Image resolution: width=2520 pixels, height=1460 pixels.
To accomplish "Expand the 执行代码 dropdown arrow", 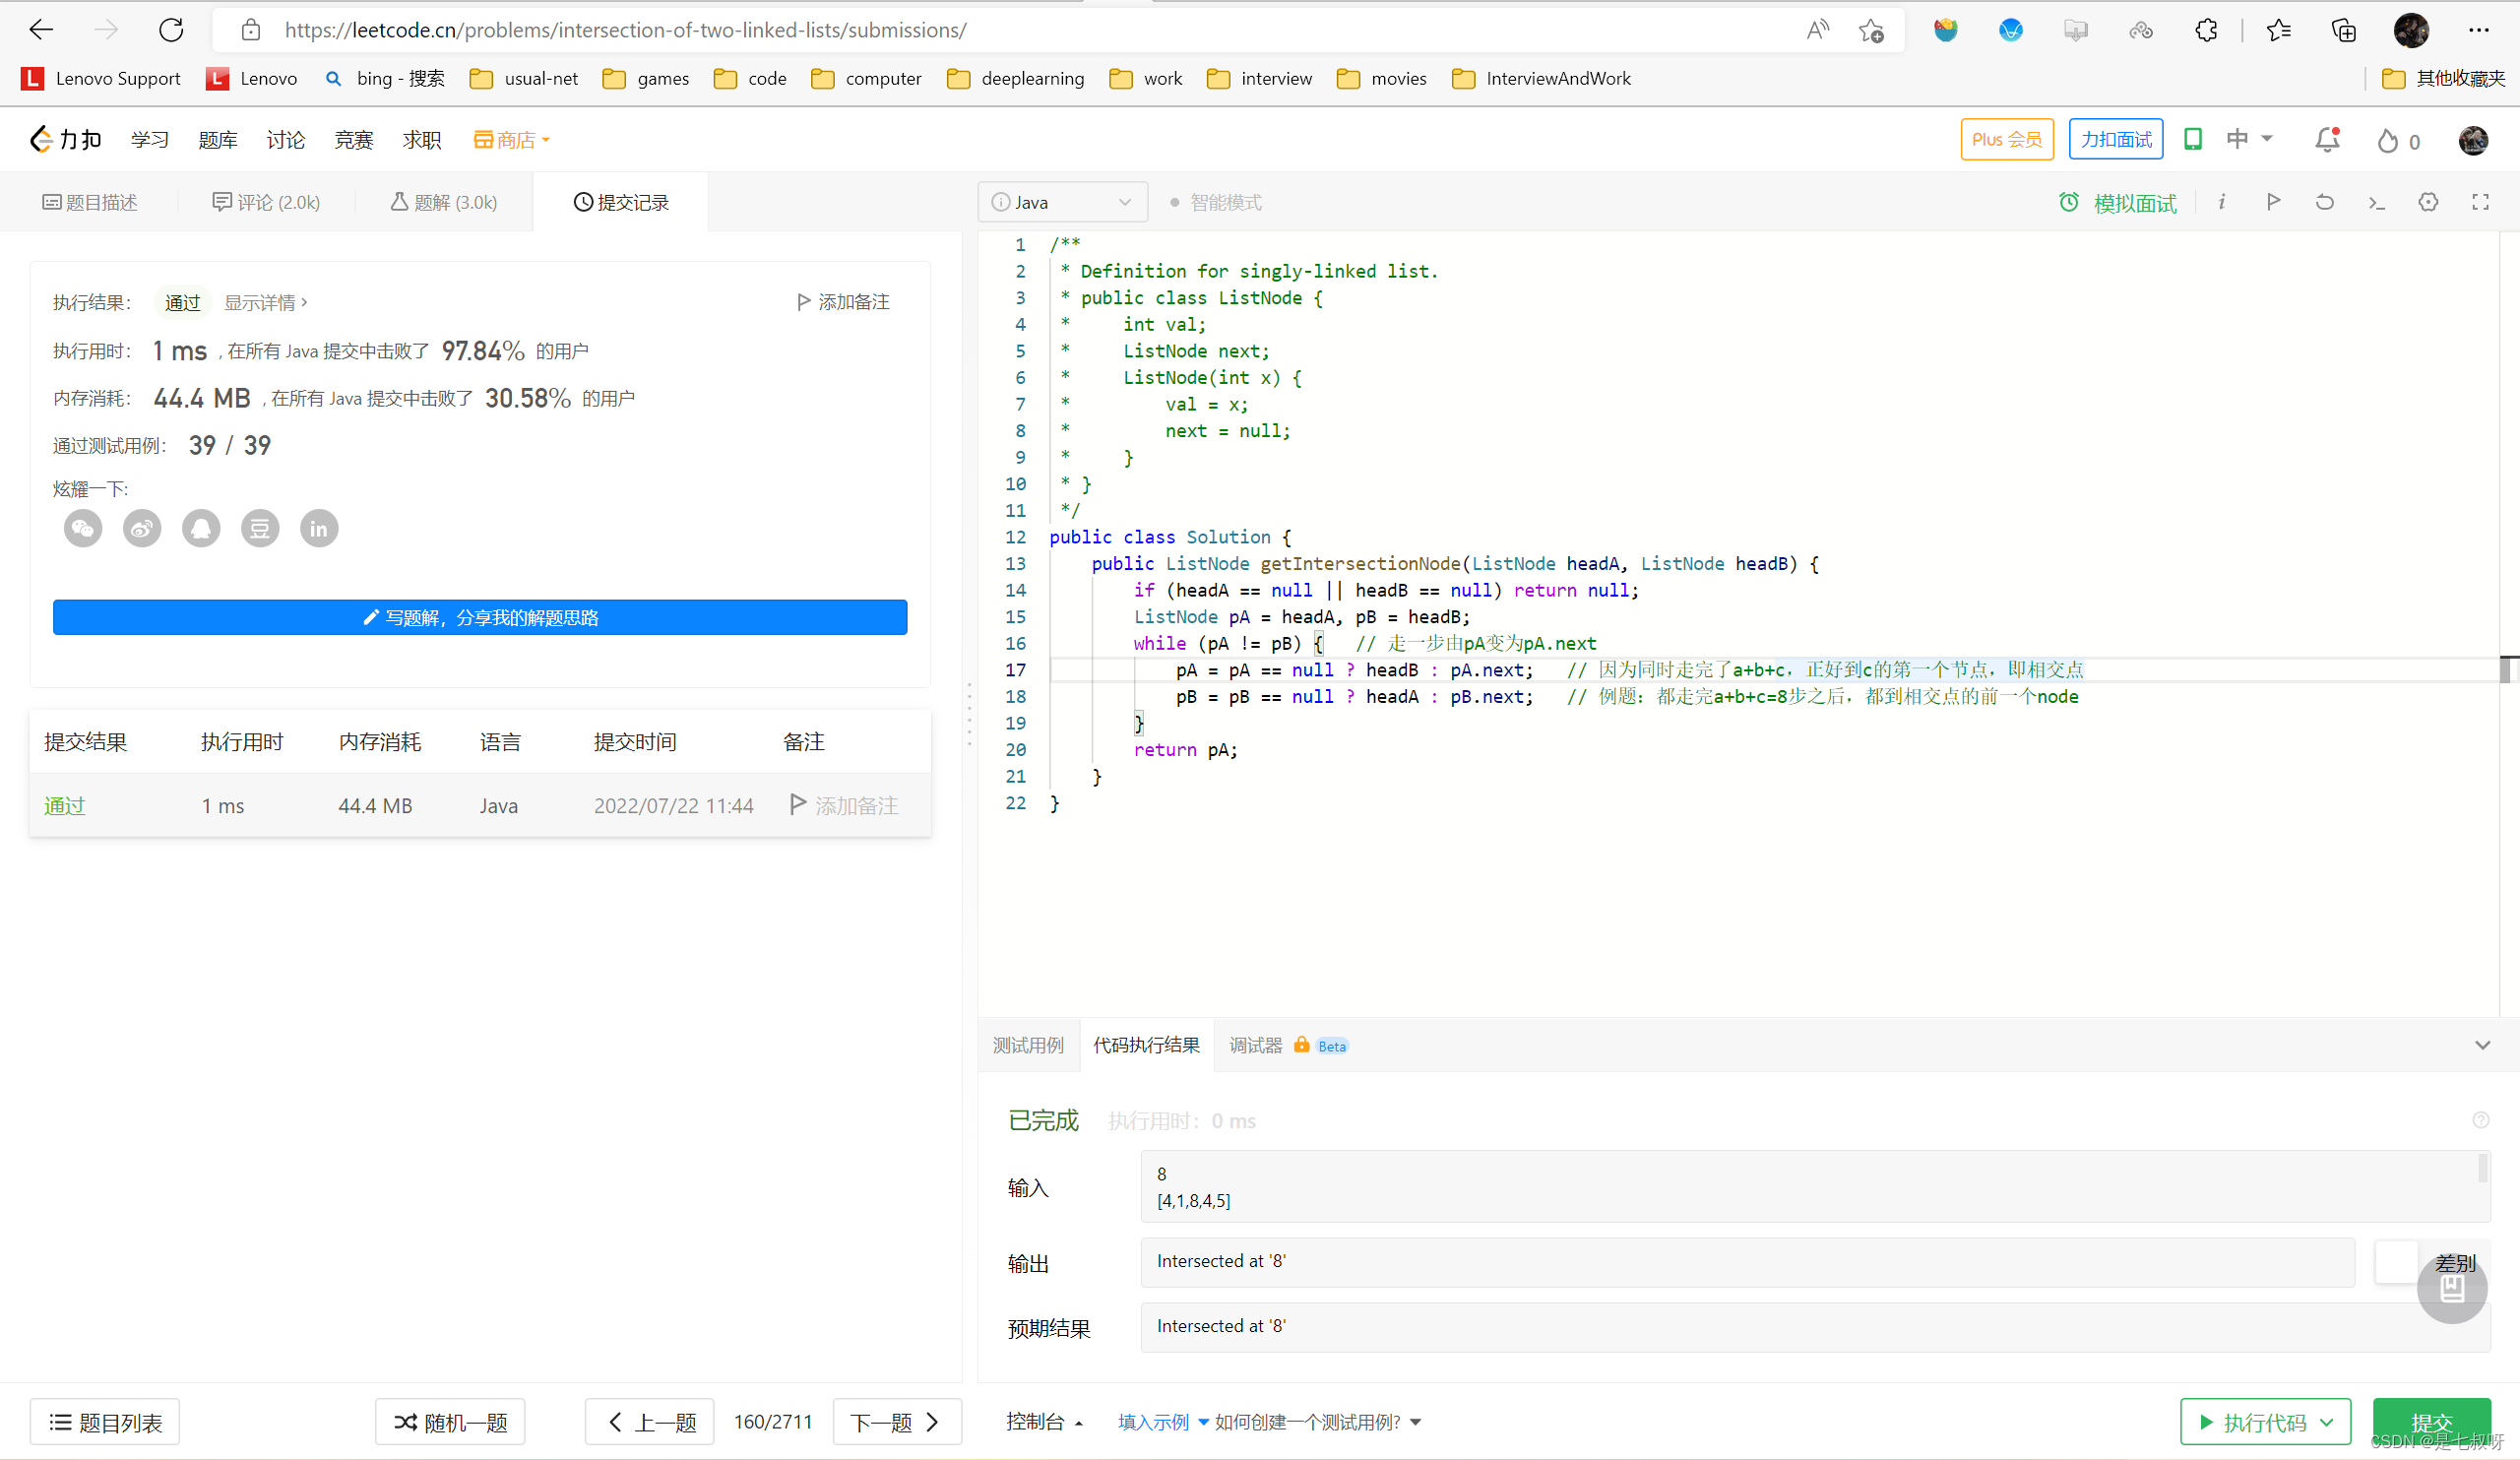I will point(2327,1422).
